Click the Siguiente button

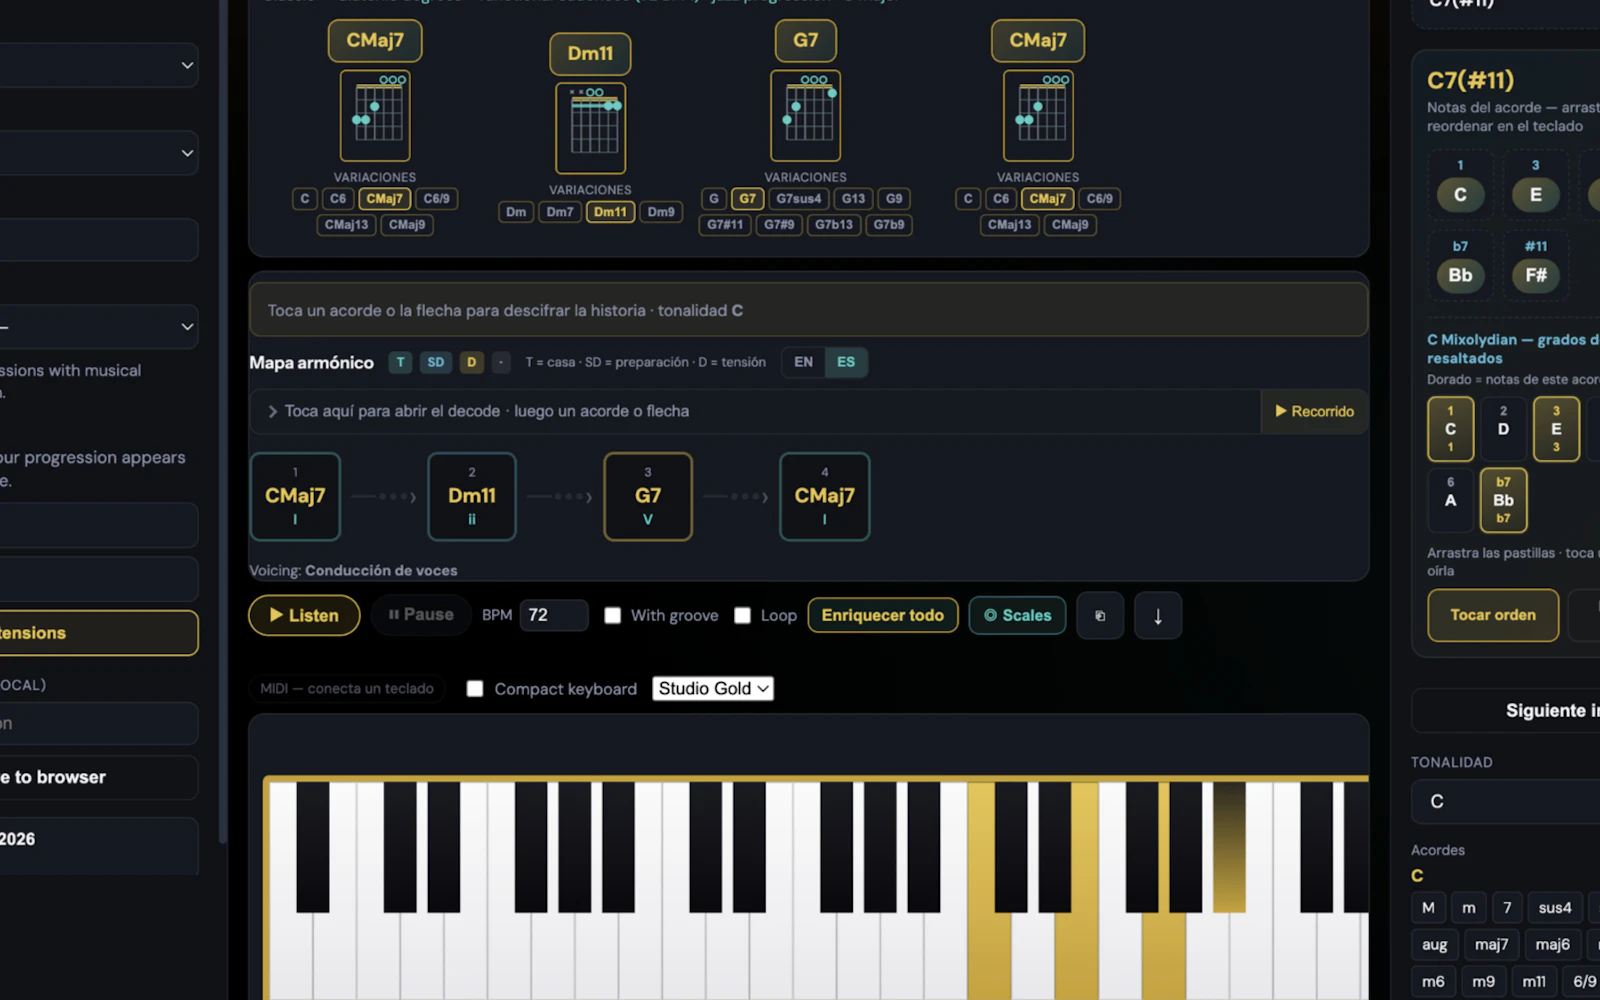tap(1506, 711)
